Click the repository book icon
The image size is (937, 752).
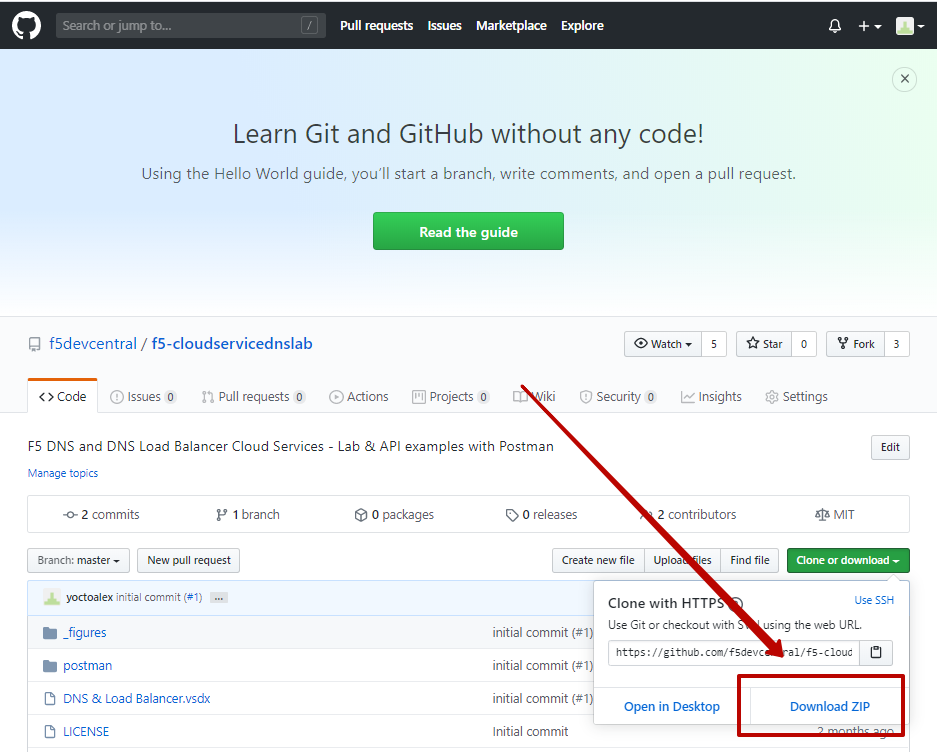35,344
